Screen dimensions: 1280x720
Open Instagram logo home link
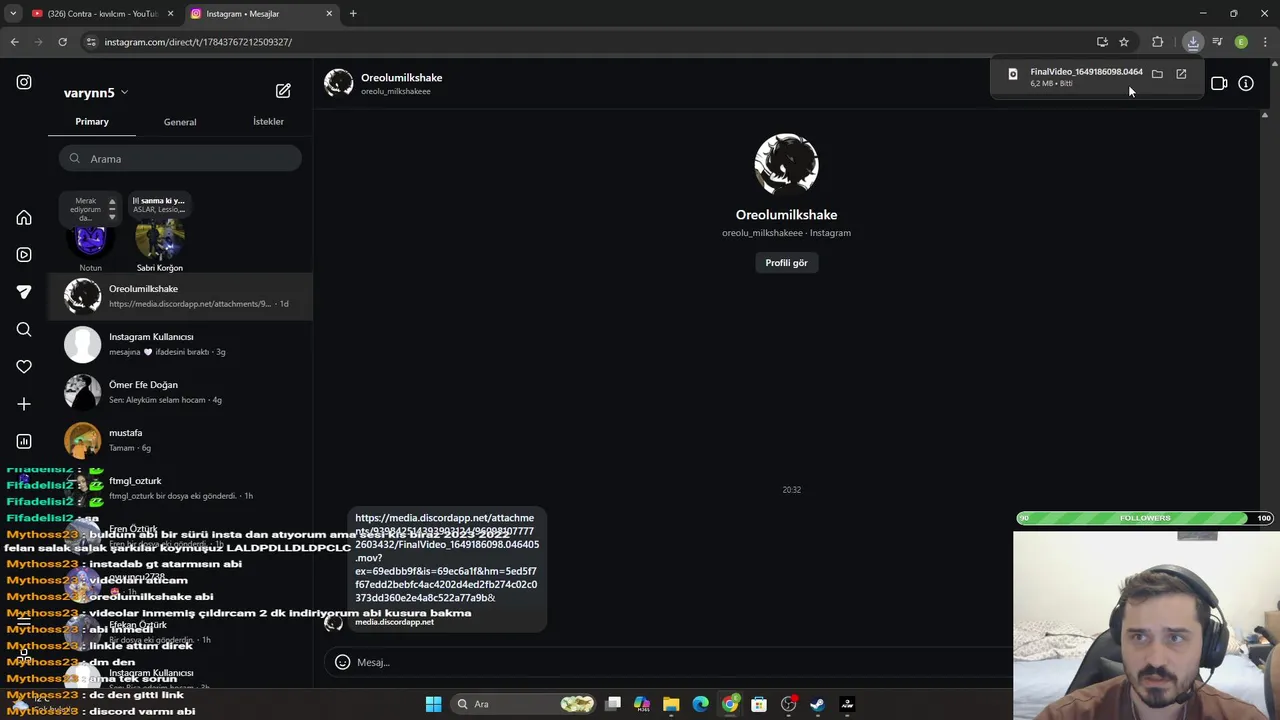click(24, 82)
